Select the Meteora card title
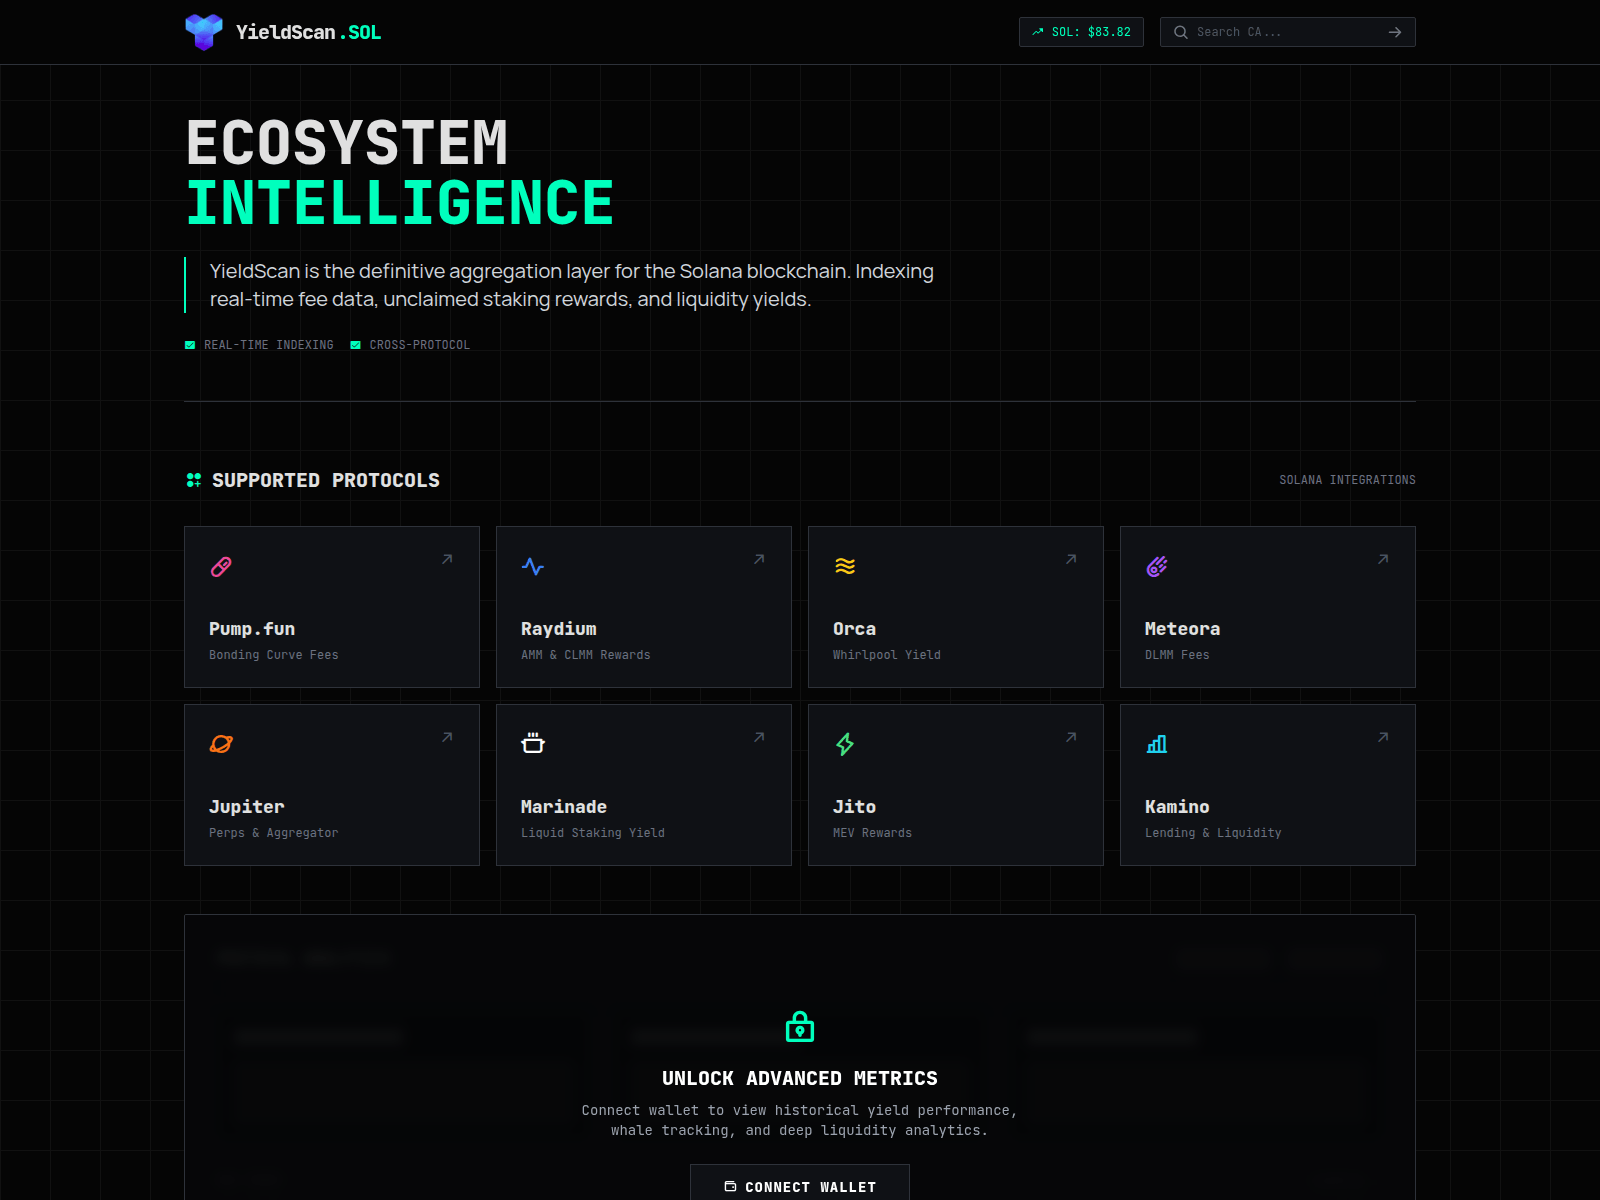 pos(1183,629)
